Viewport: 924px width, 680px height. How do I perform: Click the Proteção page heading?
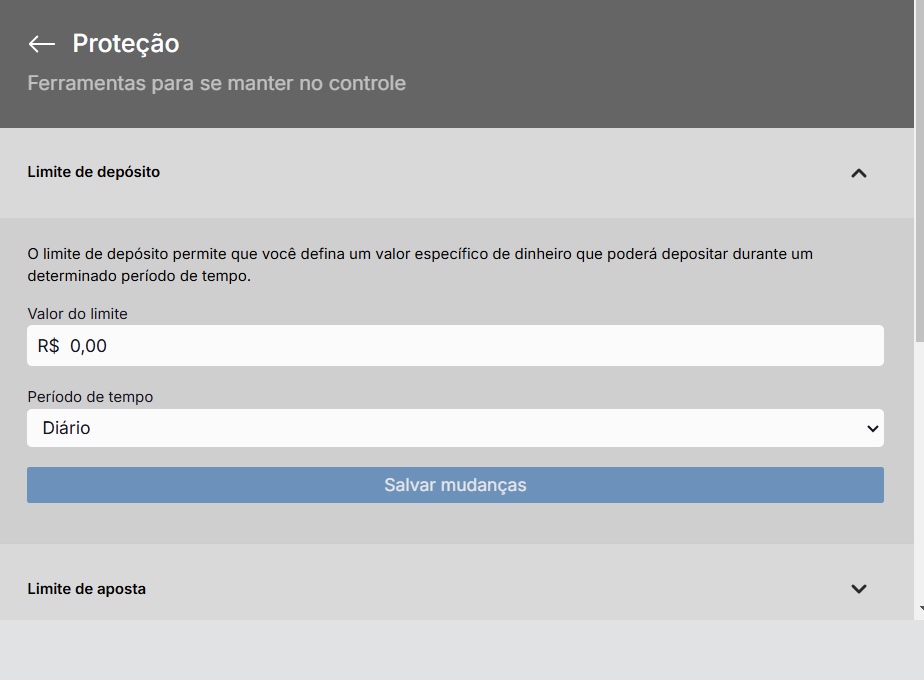click(126, 44)
